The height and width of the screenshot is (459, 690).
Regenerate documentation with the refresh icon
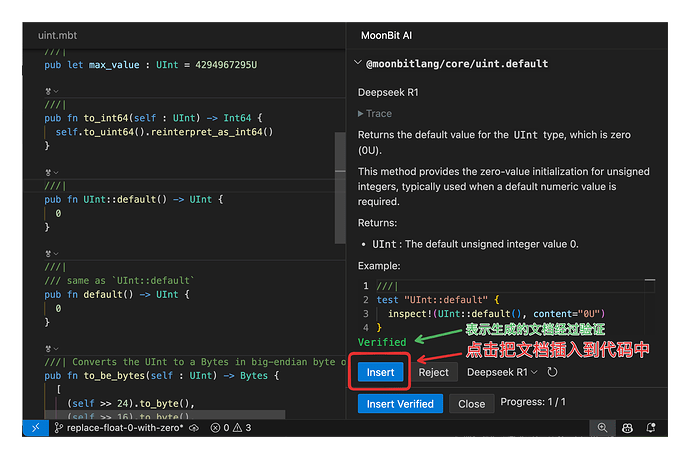[552, 372]
